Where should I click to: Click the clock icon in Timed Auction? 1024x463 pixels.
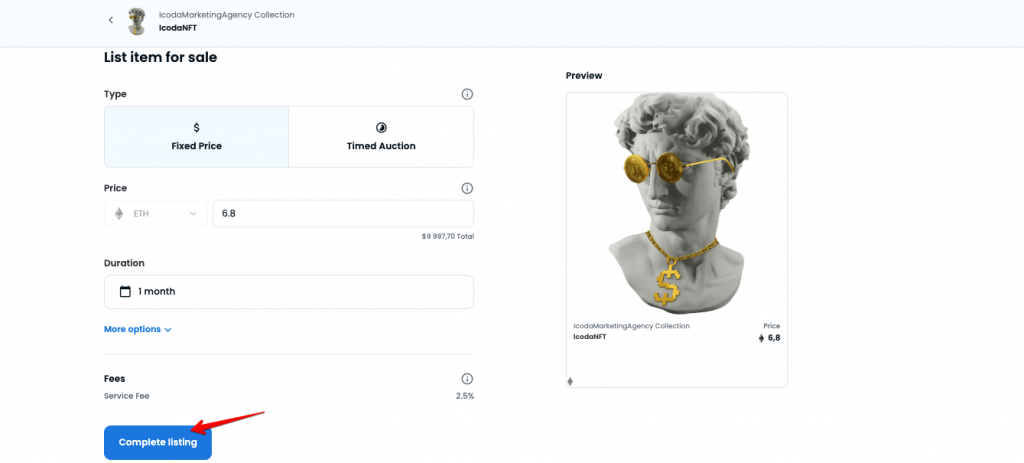(381, 127)
